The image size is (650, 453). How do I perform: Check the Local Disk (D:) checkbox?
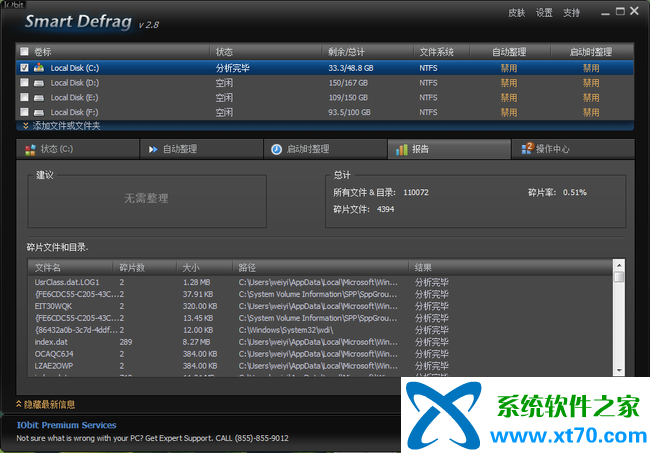pos(24,82)
